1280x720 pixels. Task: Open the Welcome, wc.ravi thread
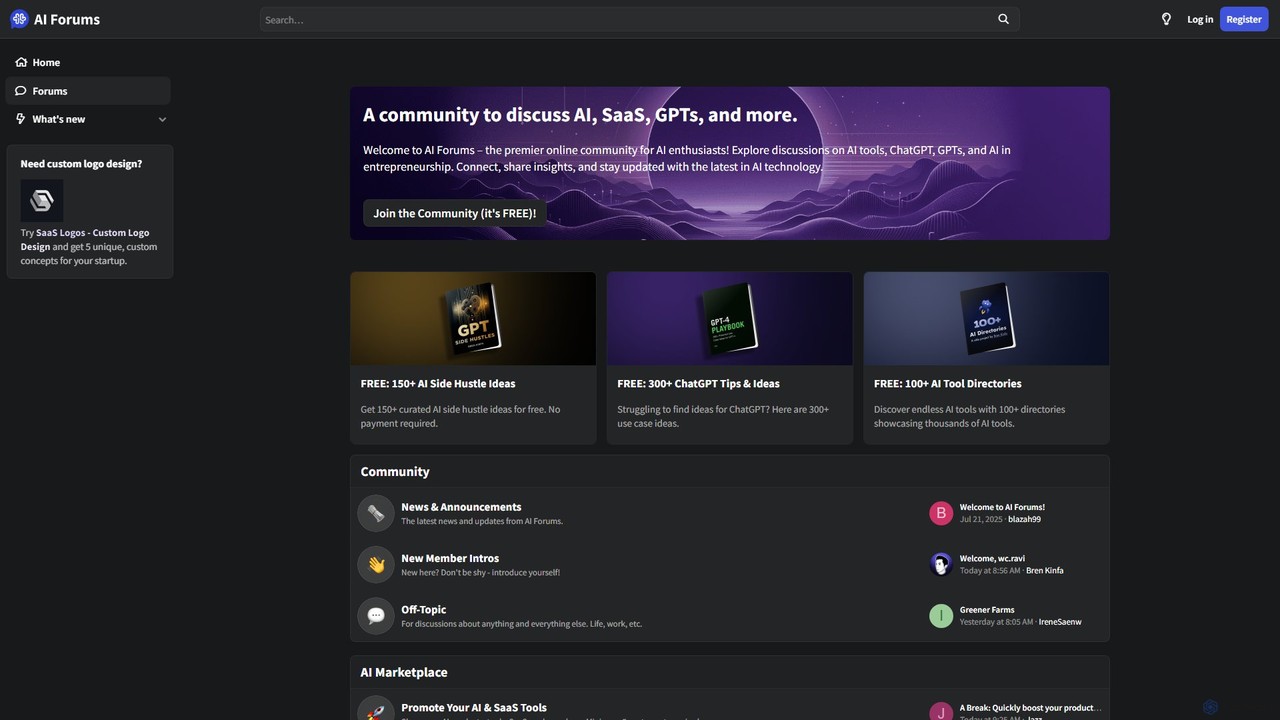tap(992, 558)
